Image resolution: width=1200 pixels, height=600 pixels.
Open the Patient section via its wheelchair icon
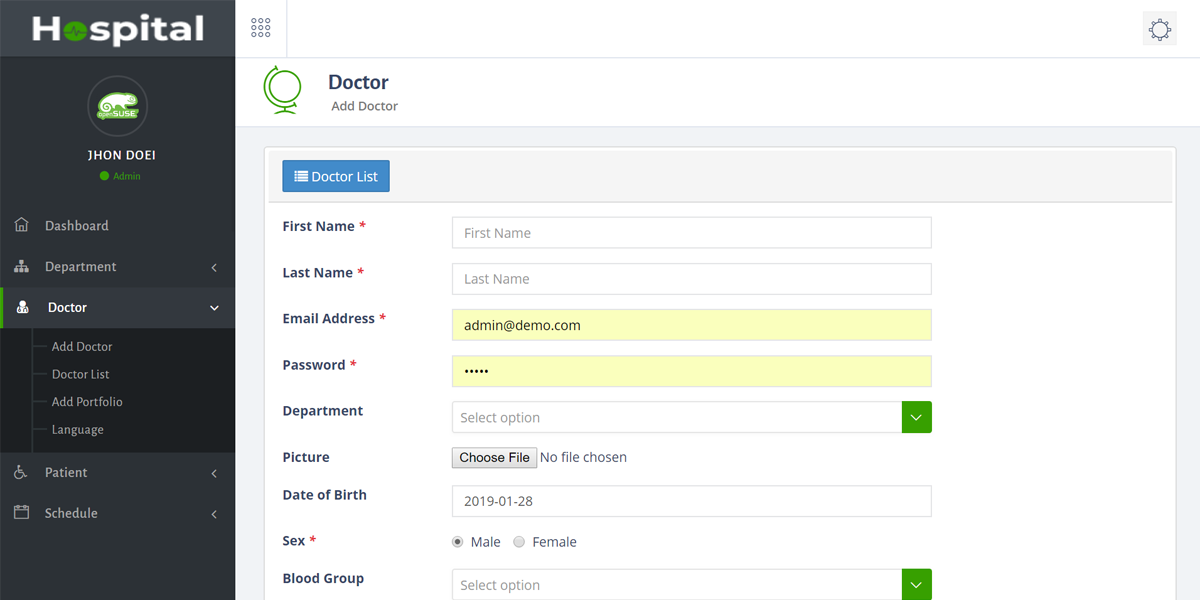(x=22, y=472)
